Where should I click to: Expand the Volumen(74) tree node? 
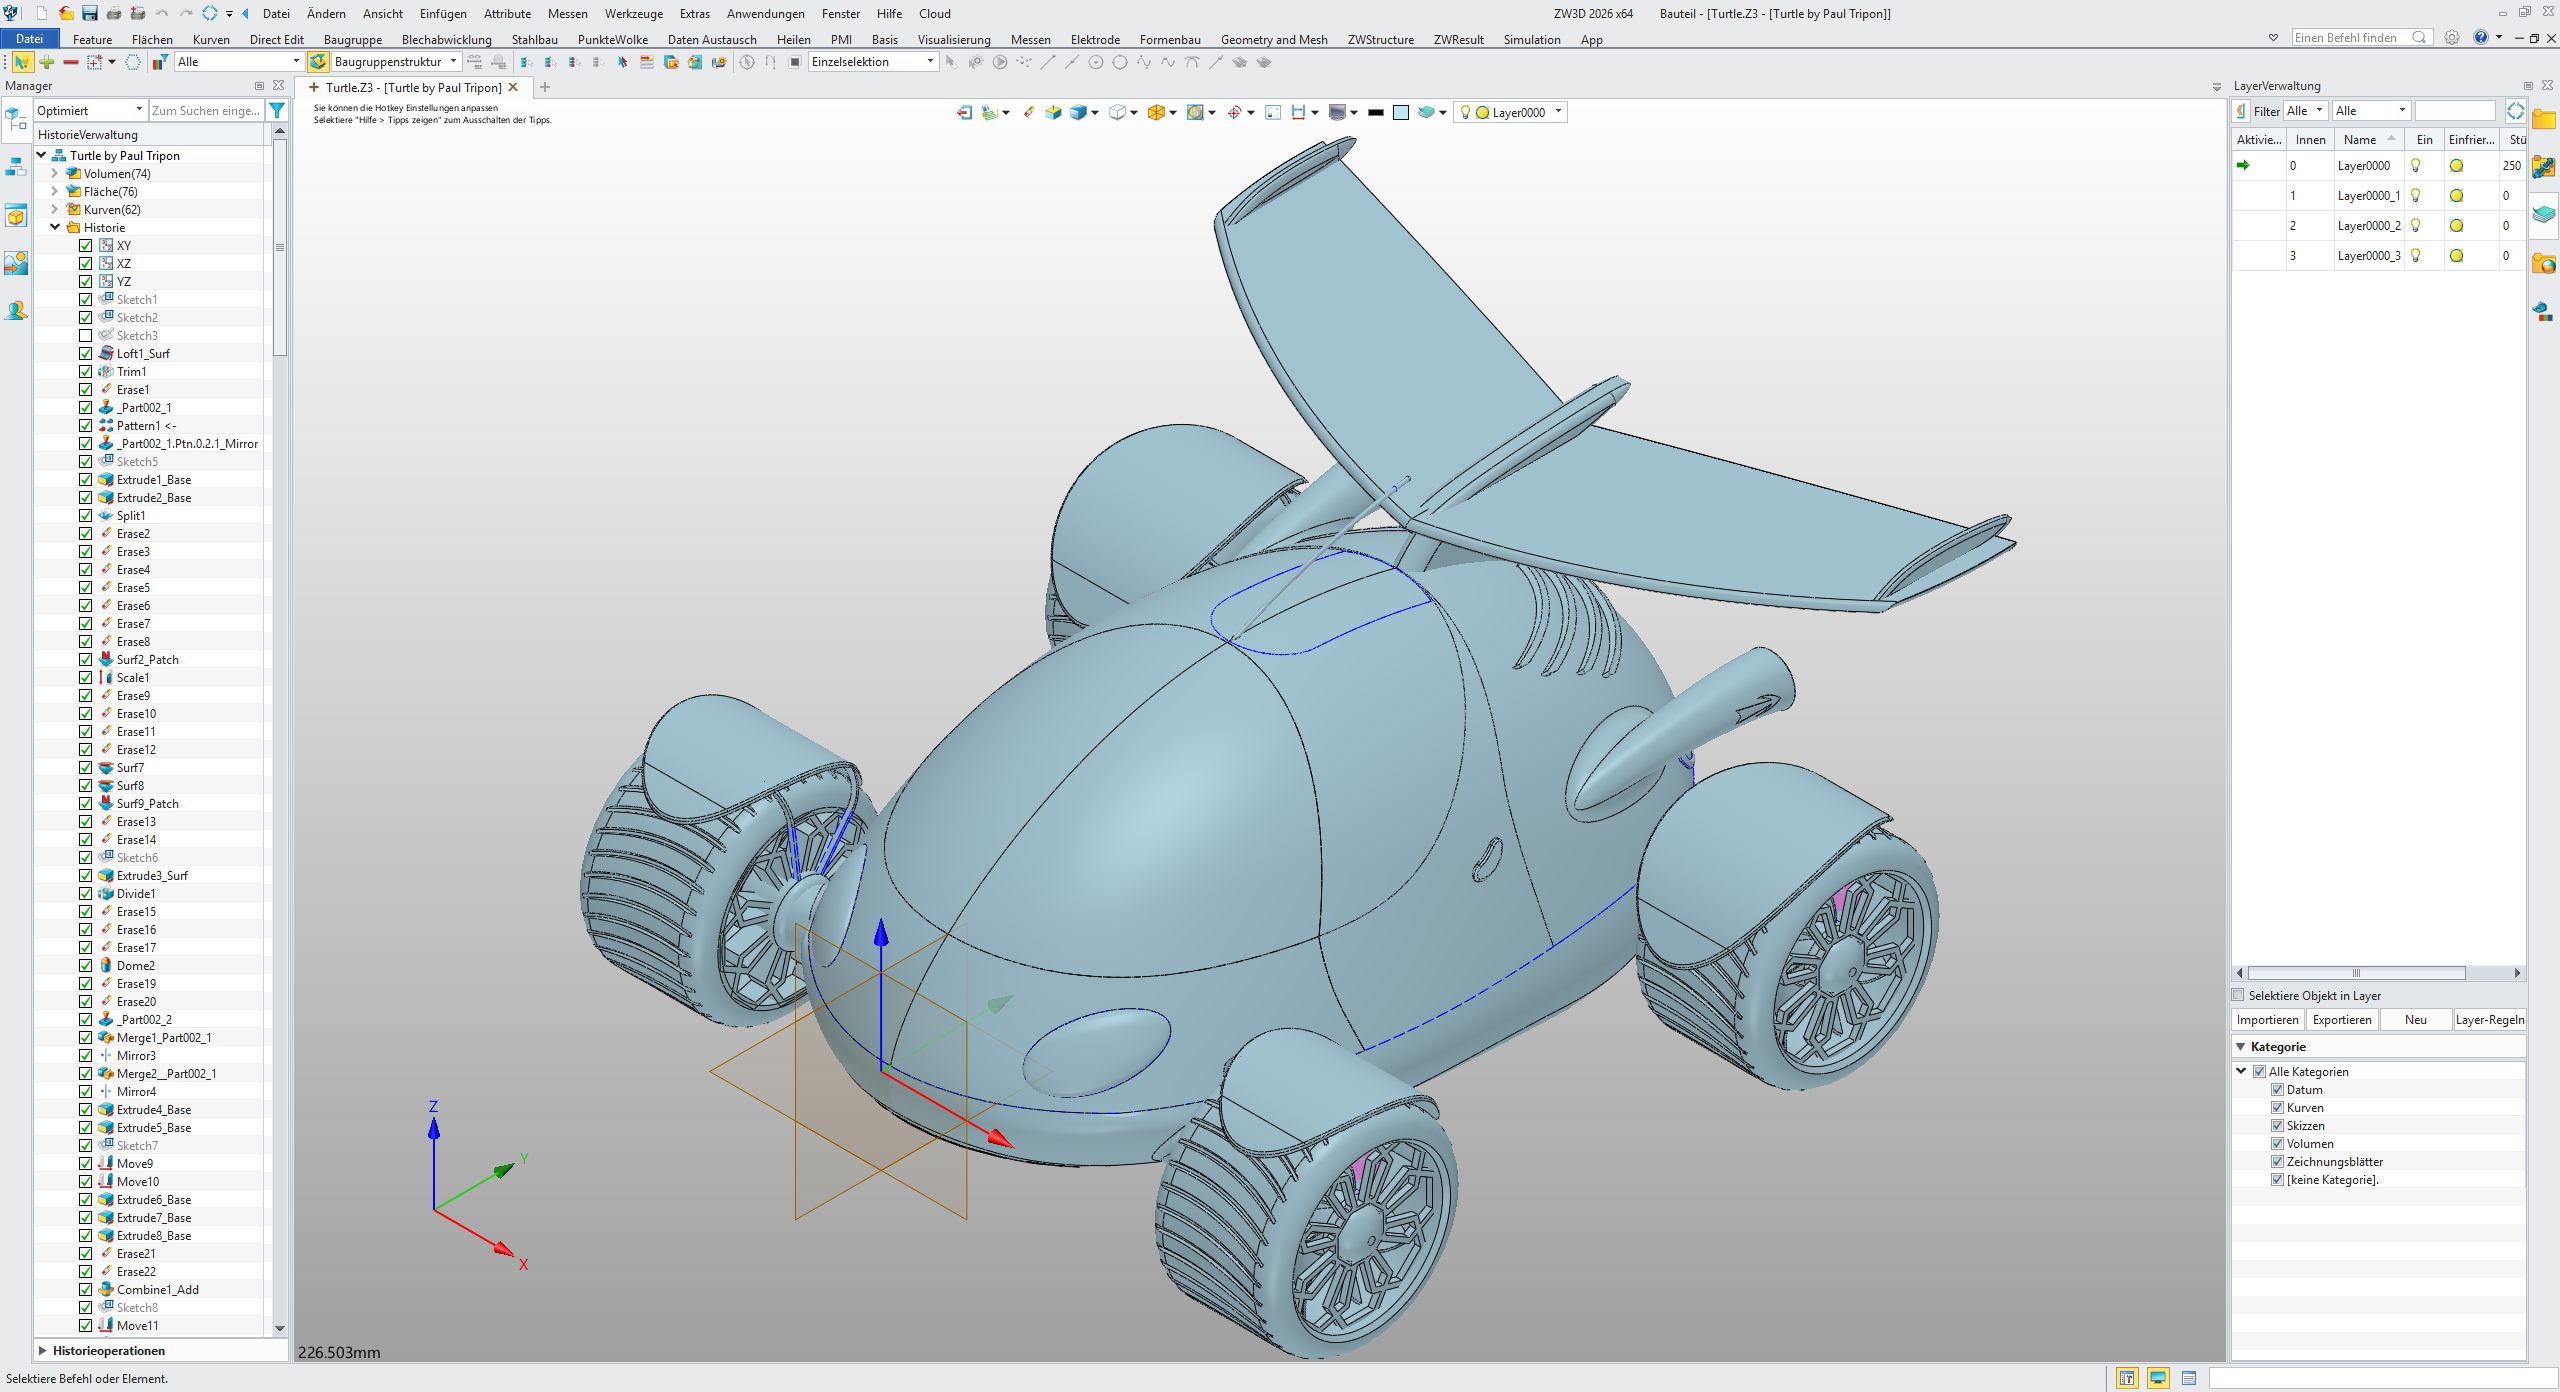[x=55, y=173]
